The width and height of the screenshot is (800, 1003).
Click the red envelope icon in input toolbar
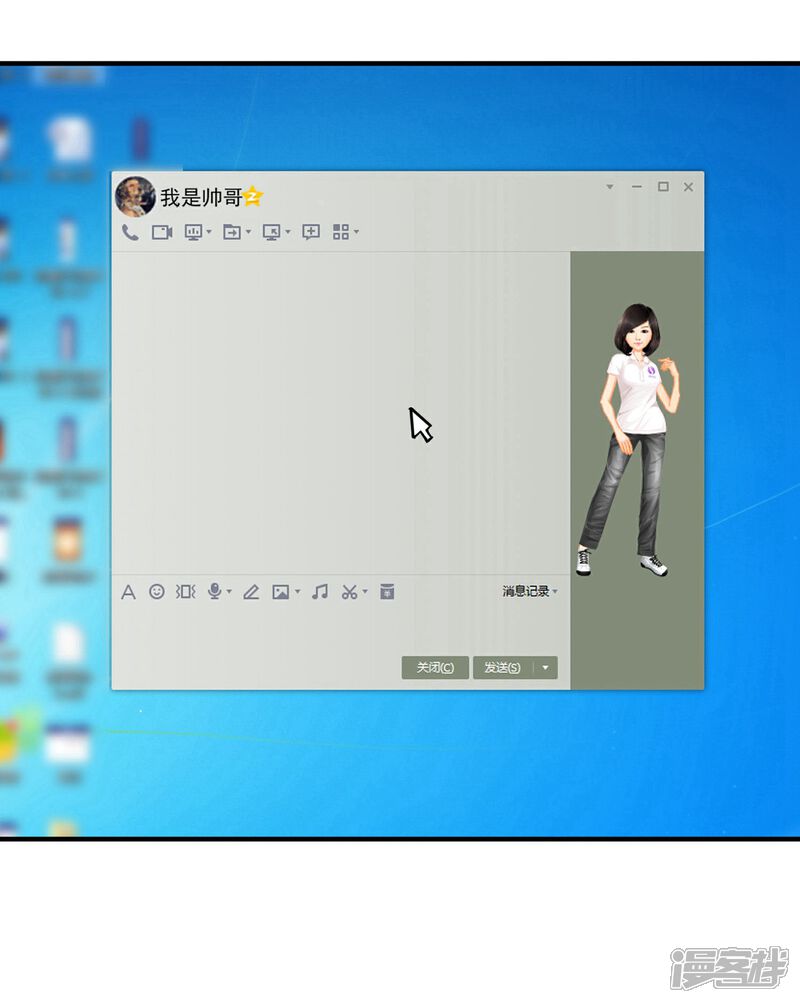(387, 592)
